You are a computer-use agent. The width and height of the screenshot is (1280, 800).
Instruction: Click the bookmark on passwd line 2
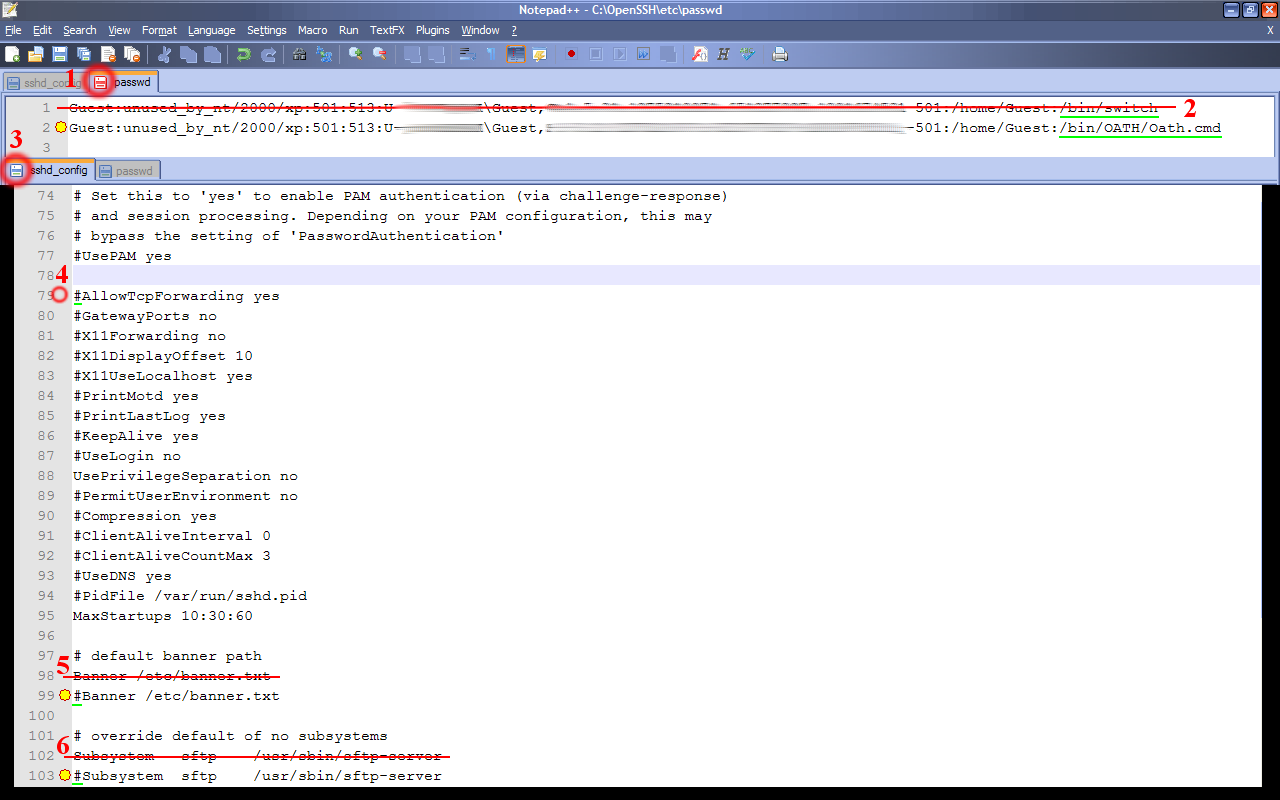(x=61, y=127)
